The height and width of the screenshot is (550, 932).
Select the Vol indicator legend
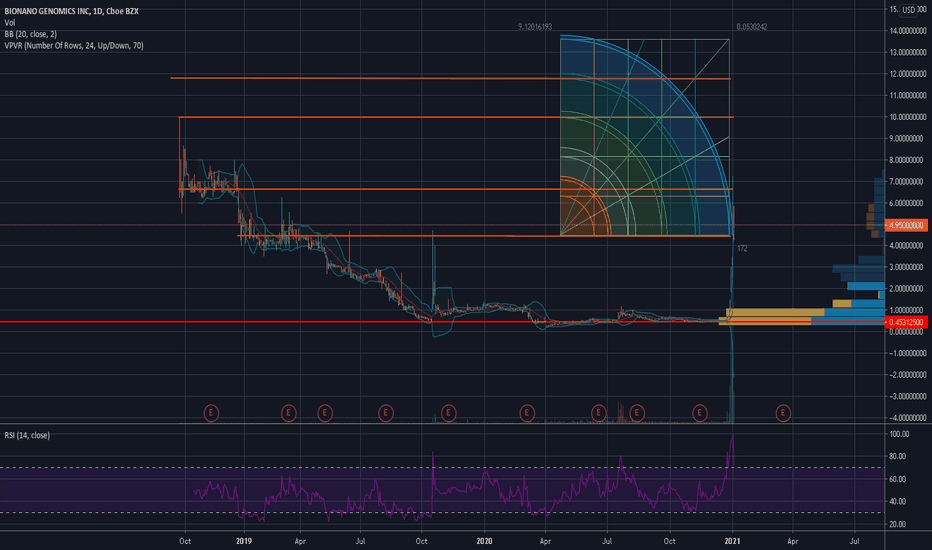point(10,23)
